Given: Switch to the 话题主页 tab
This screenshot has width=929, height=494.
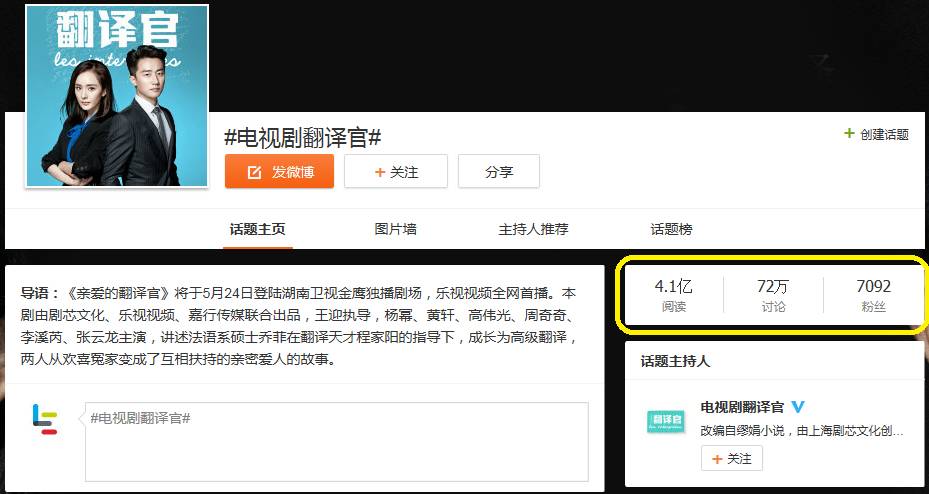Looking at the screenshot, I should 258,229.
